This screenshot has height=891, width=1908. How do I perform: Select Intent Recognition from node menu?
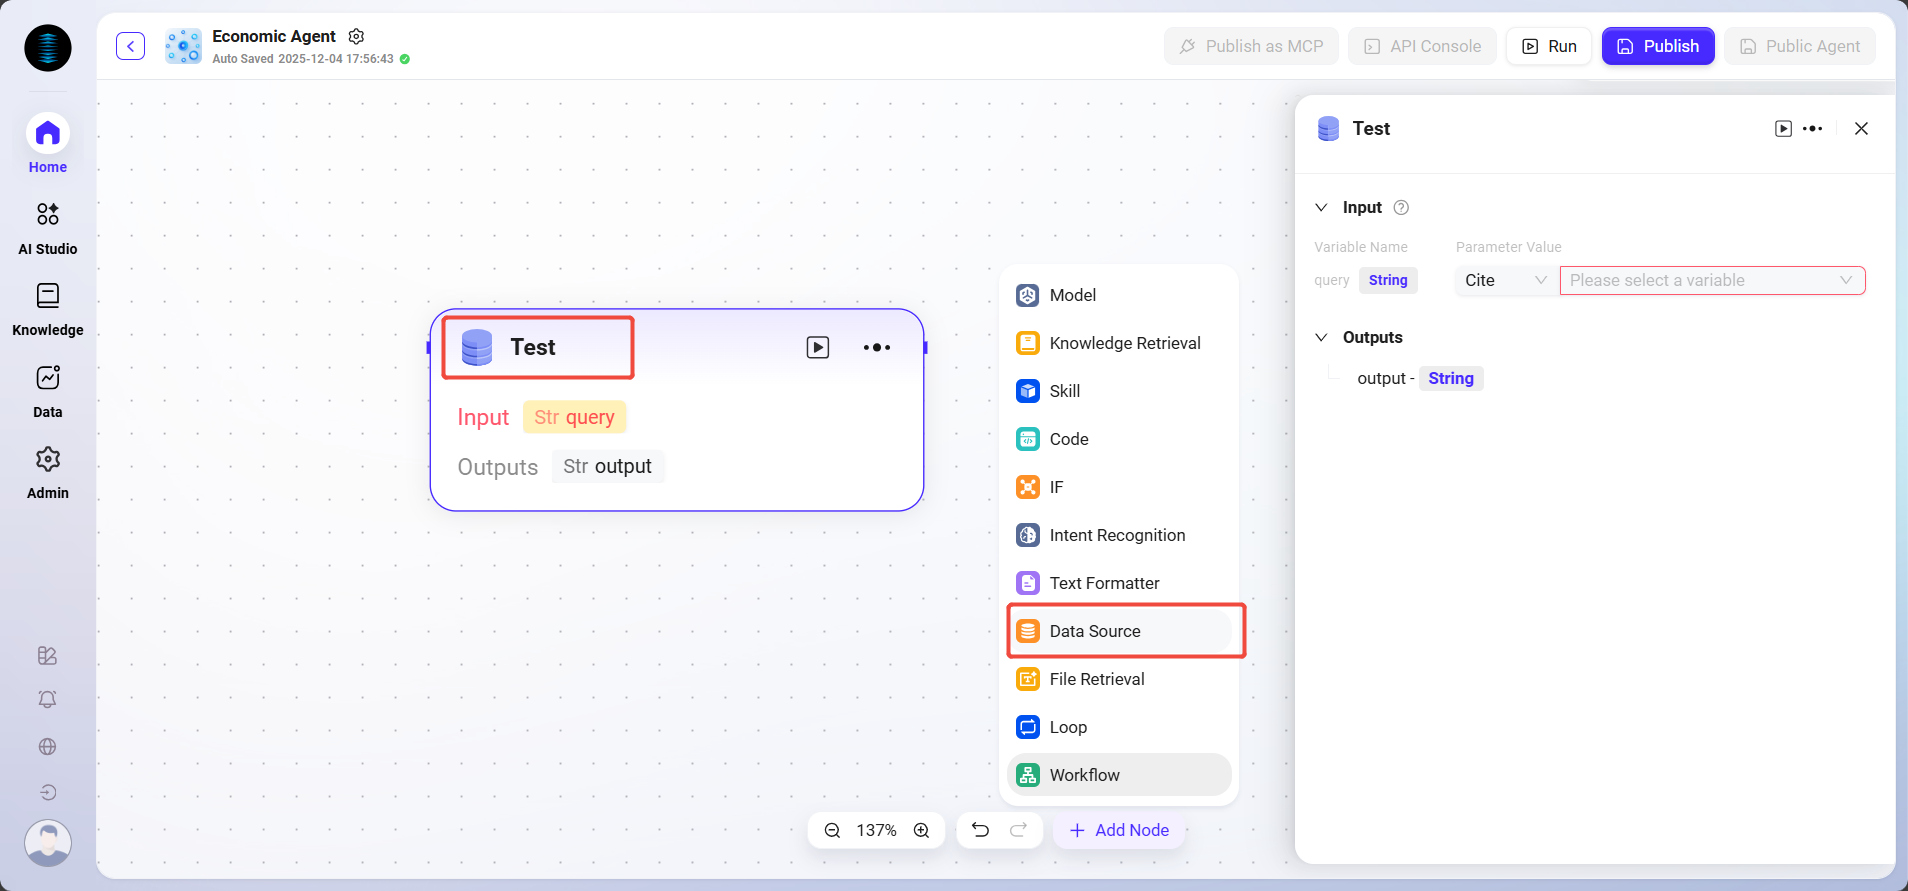[x=1116, y=535]
